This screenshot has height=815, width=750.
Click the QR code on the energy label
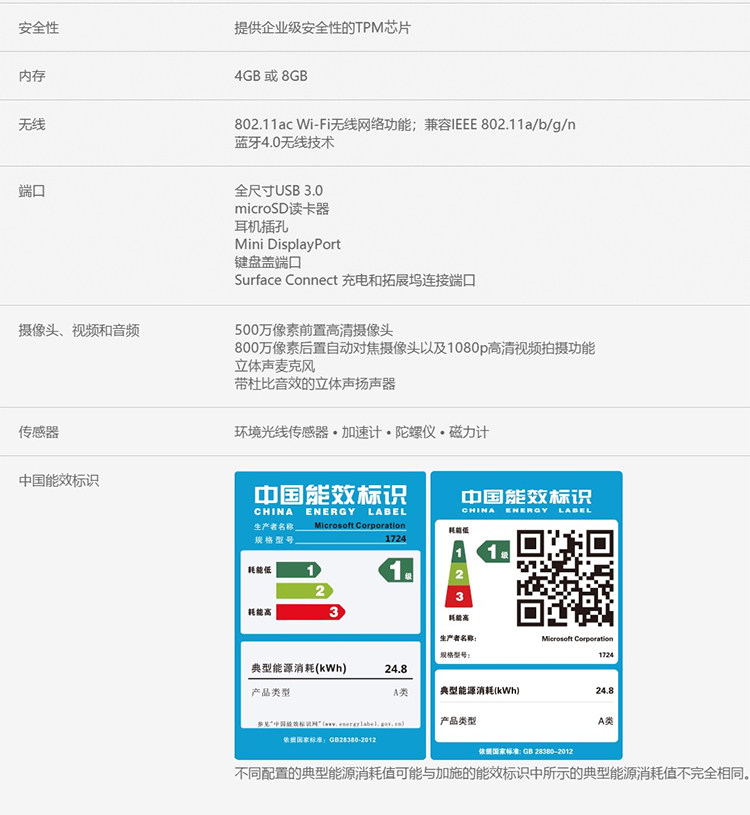[x=565, y=577]
